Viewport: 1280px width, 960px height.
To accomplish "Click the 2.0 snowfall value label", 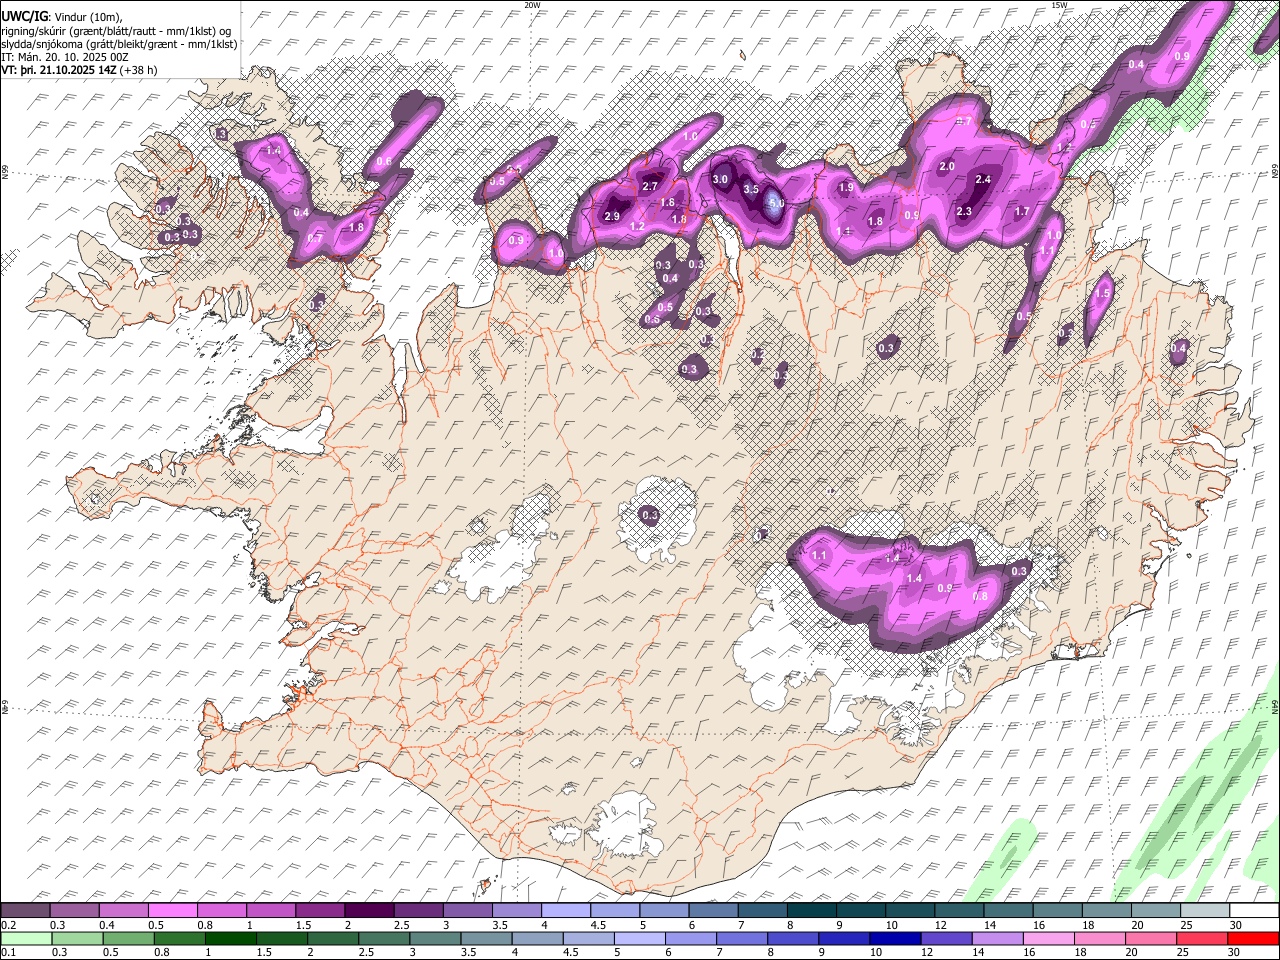I will [948, 167].
